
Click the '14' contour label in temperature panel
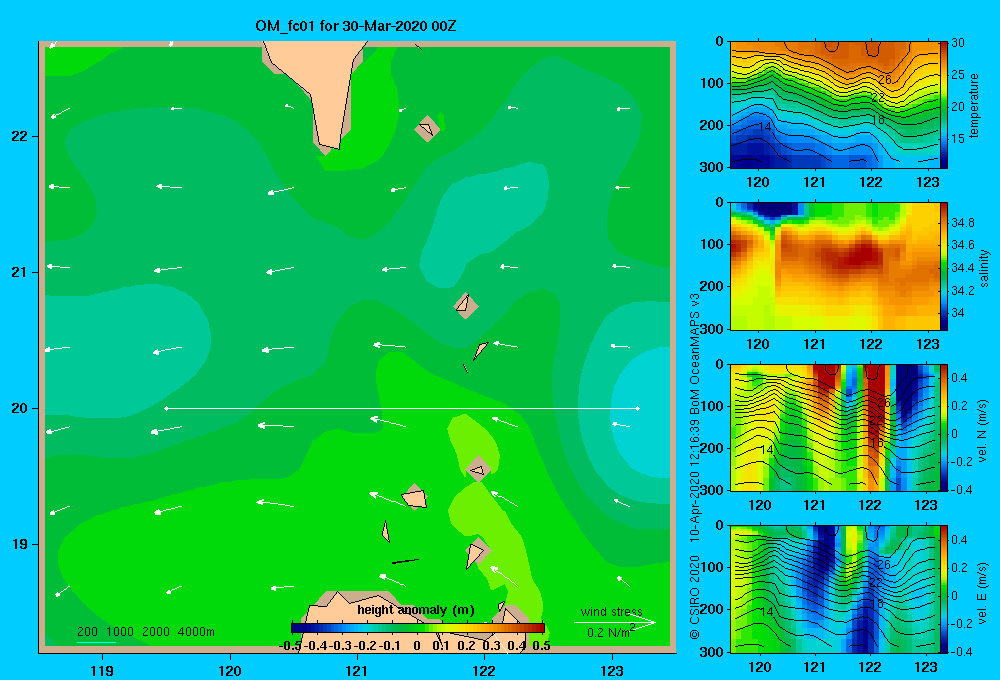coord(765,127)
